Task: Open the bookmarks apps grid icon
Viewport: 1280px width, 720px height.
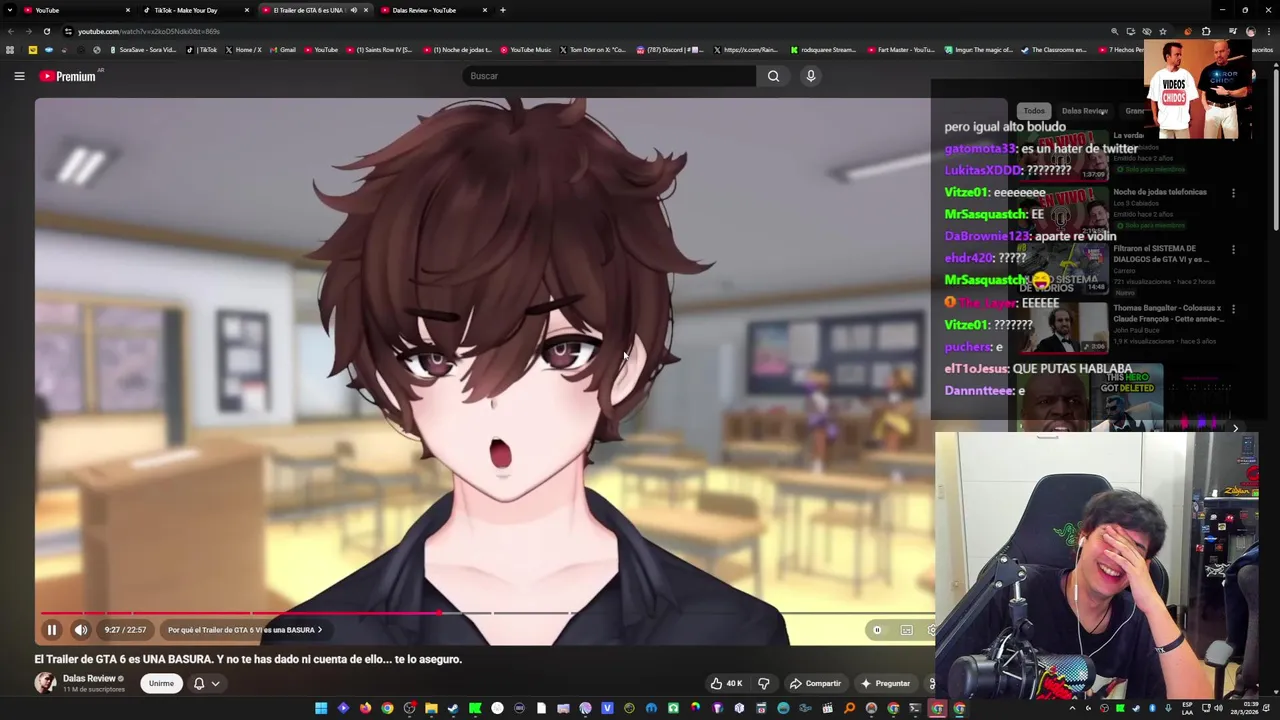Action: [x=10, y=50]
